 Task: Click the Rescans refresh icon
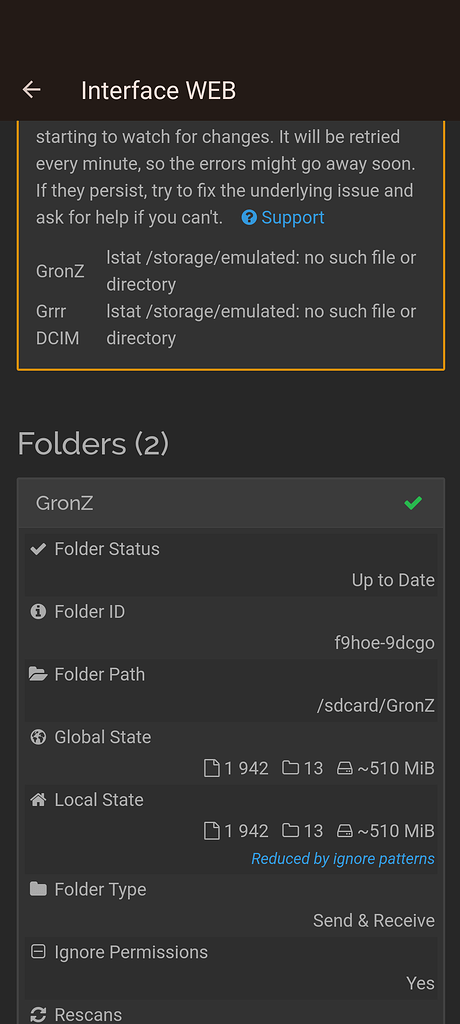[39, 1015]
